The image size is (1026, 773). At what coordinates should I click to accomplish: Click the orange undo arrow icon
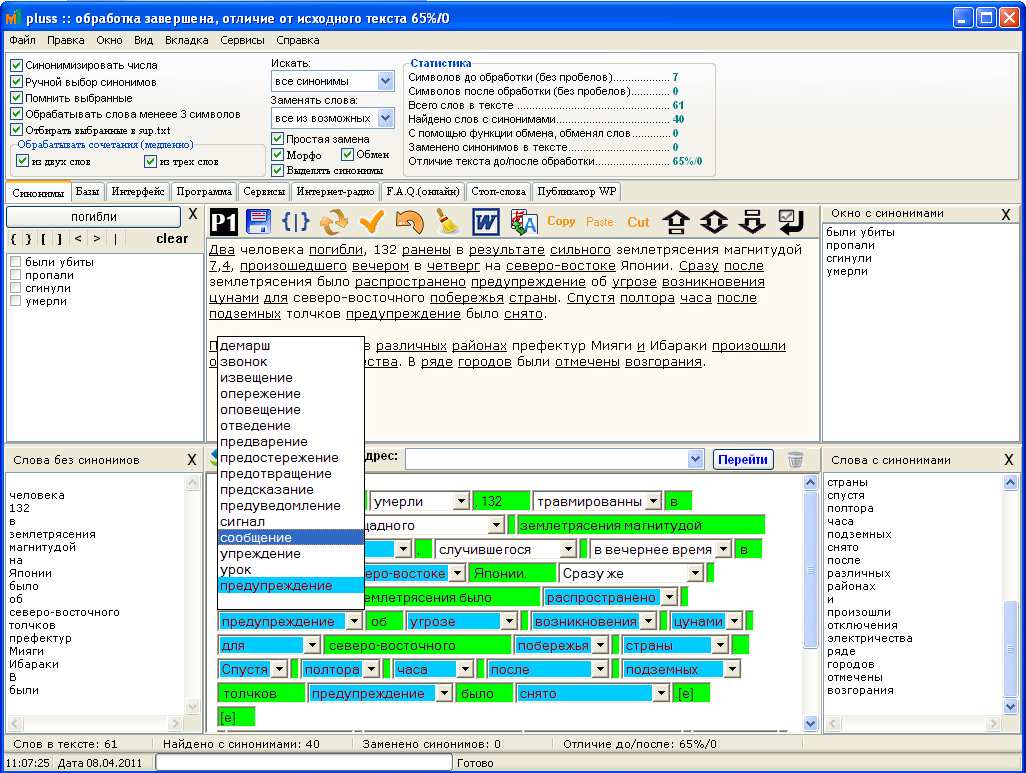(x=409, y=221)
